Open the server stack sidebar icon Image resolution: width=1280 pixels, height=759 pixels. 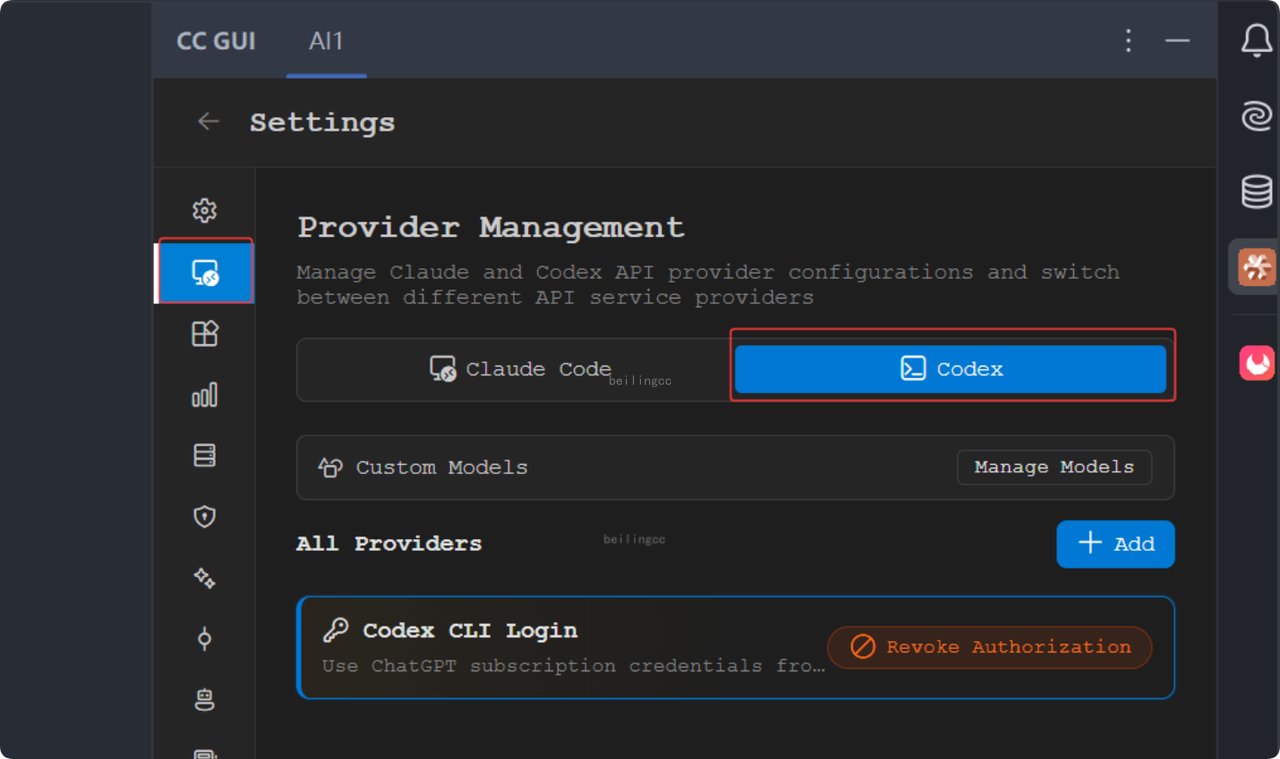(x=204, y=456)
